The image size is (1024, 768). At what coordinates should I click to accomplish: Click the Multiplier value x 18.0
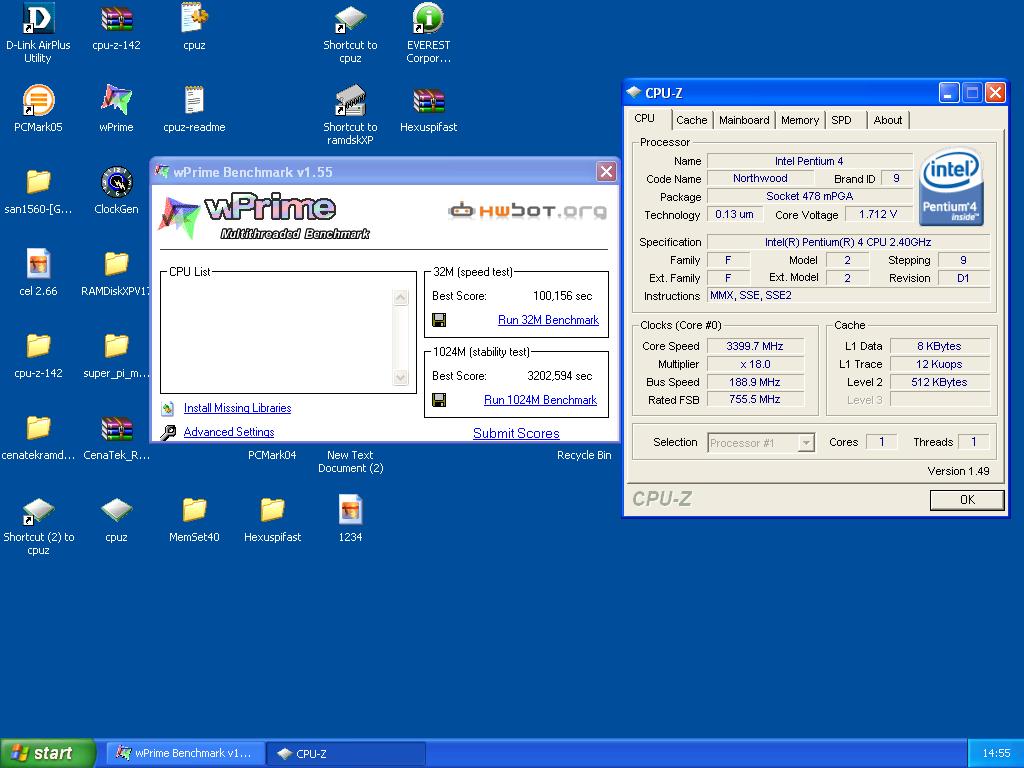click(x=755, y=364)
